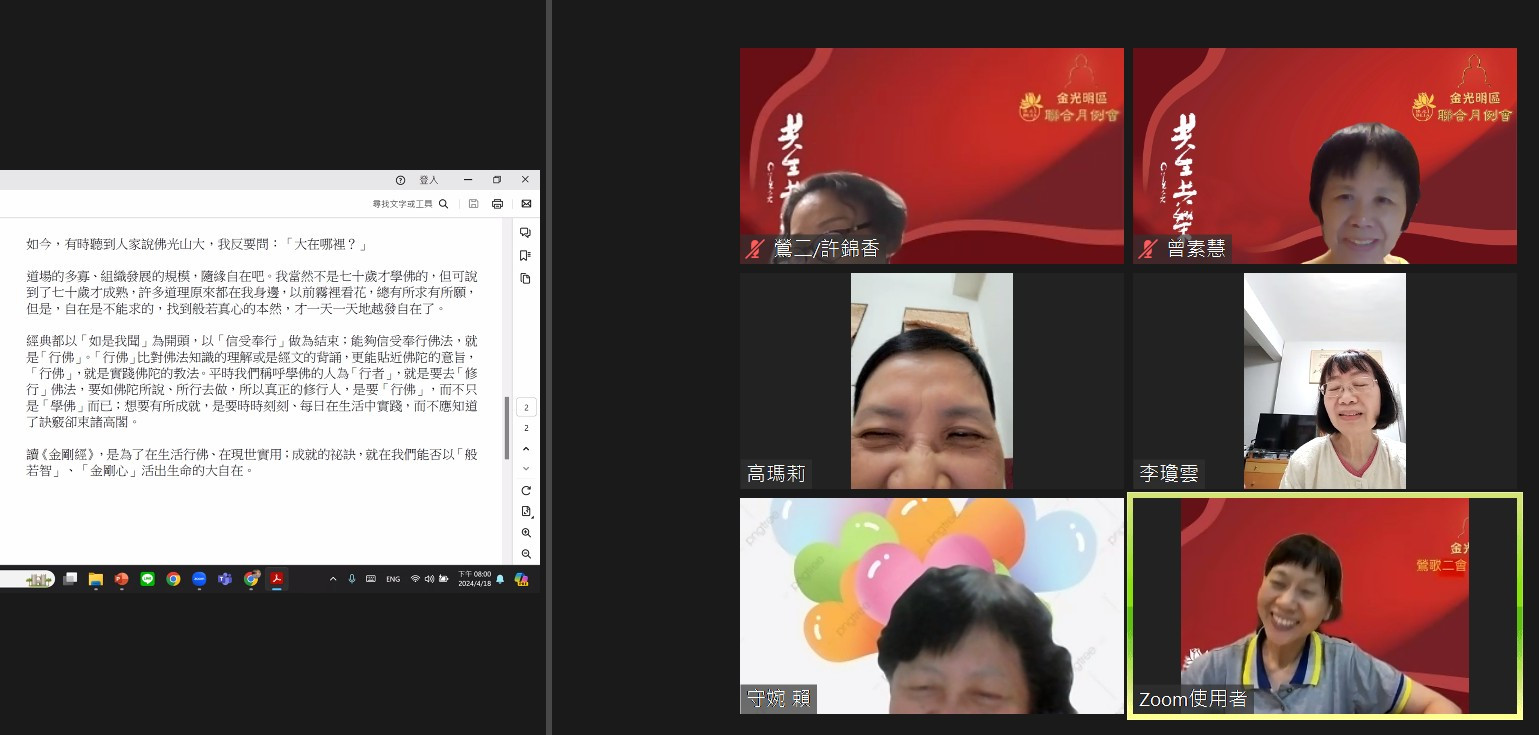Screen dimensions: 1539x735
Task: Toggle the microphone icon in system tray
Action: (351, 579)
